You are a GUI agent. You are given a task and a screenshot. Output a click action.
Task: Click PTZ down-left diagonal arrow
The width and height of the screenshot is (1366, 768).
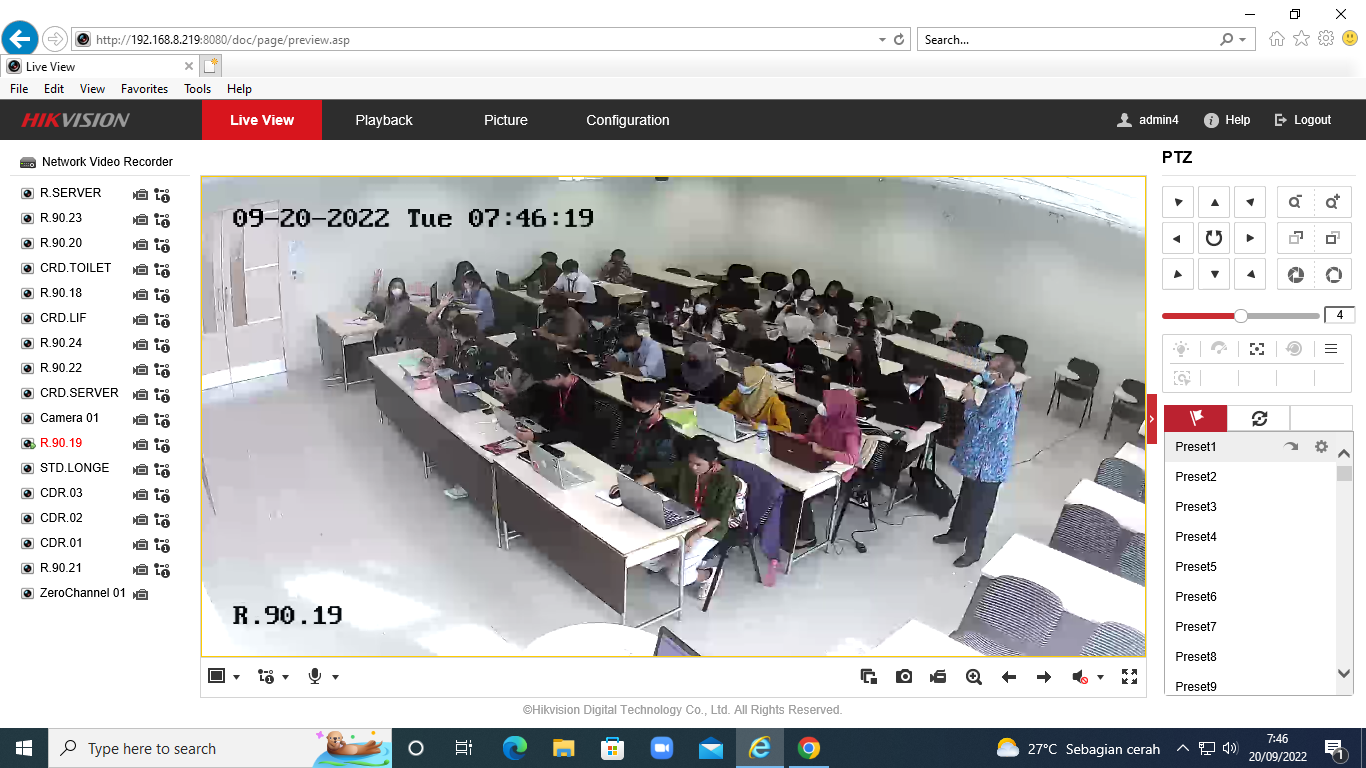point(1178,274)
